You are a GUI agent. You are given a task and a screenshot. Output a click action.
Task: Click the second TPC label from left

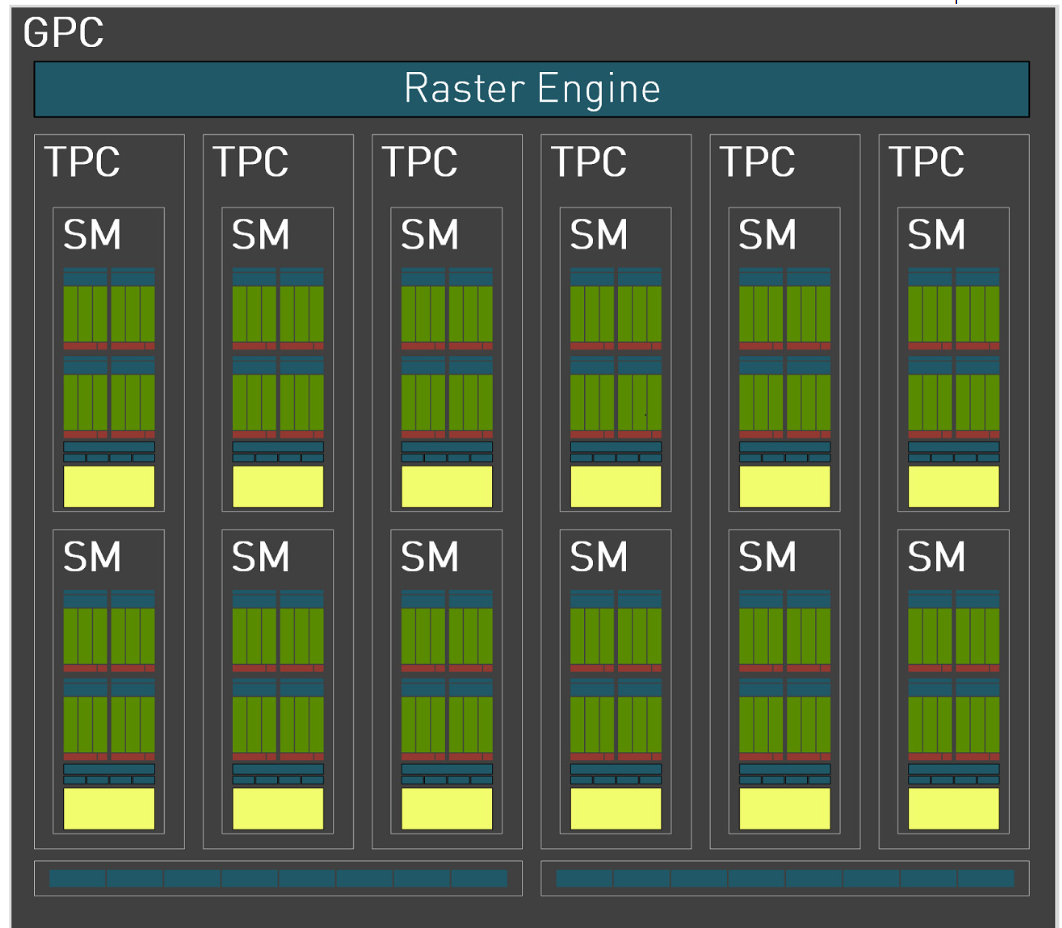[251, 161]
